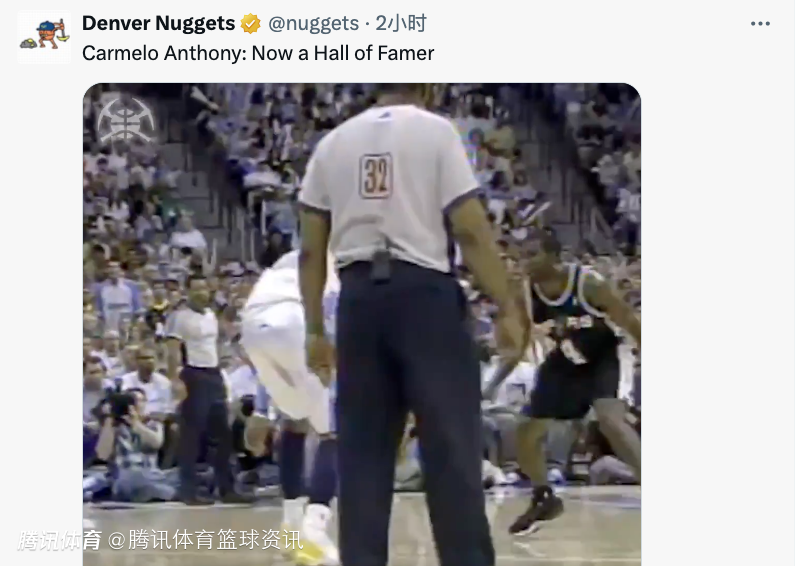Click the referee's belt-mounted radio pack
Image resolution: width=812 pixels, height=566 pixels.
[381, 266]
